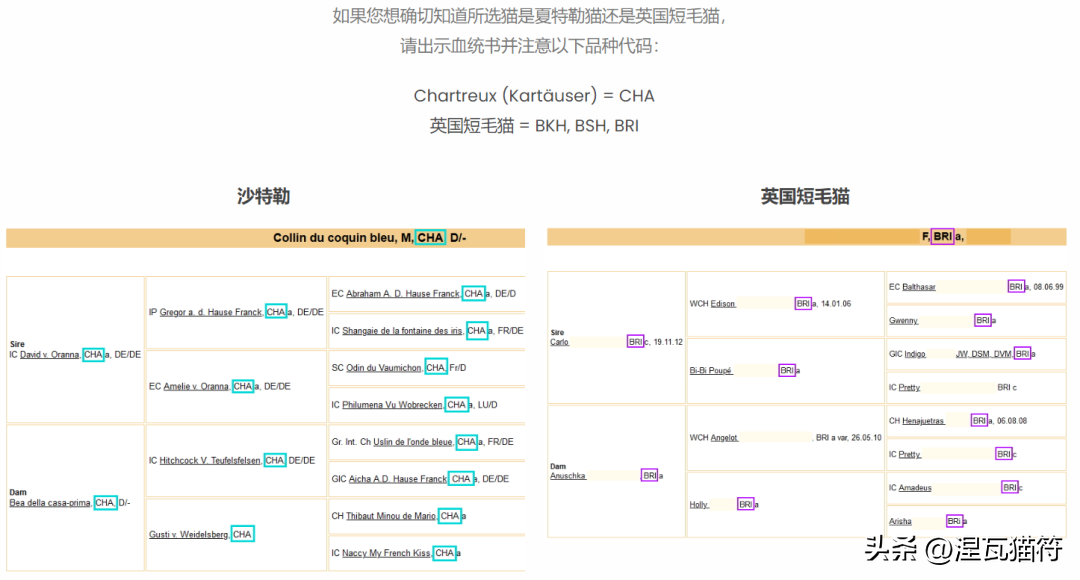Screen dimensions: 1080x580
Task: Open the Gusti v. Weidelsberg link
Action: point(189,534)
